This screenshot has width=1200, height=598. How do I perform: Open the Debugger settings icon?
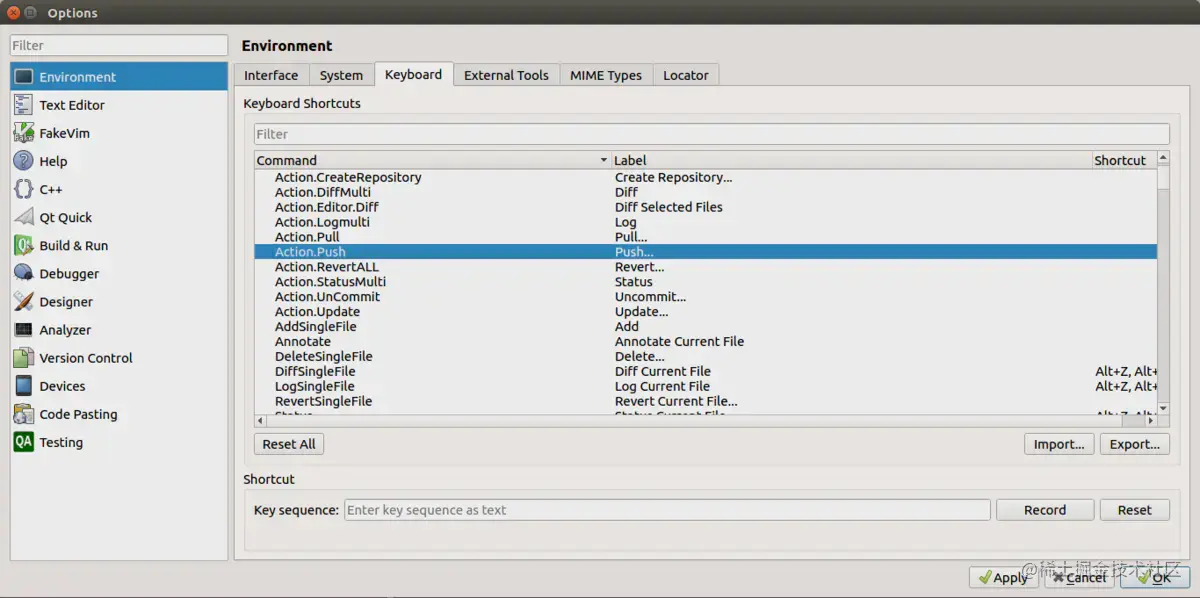(24, 273)
